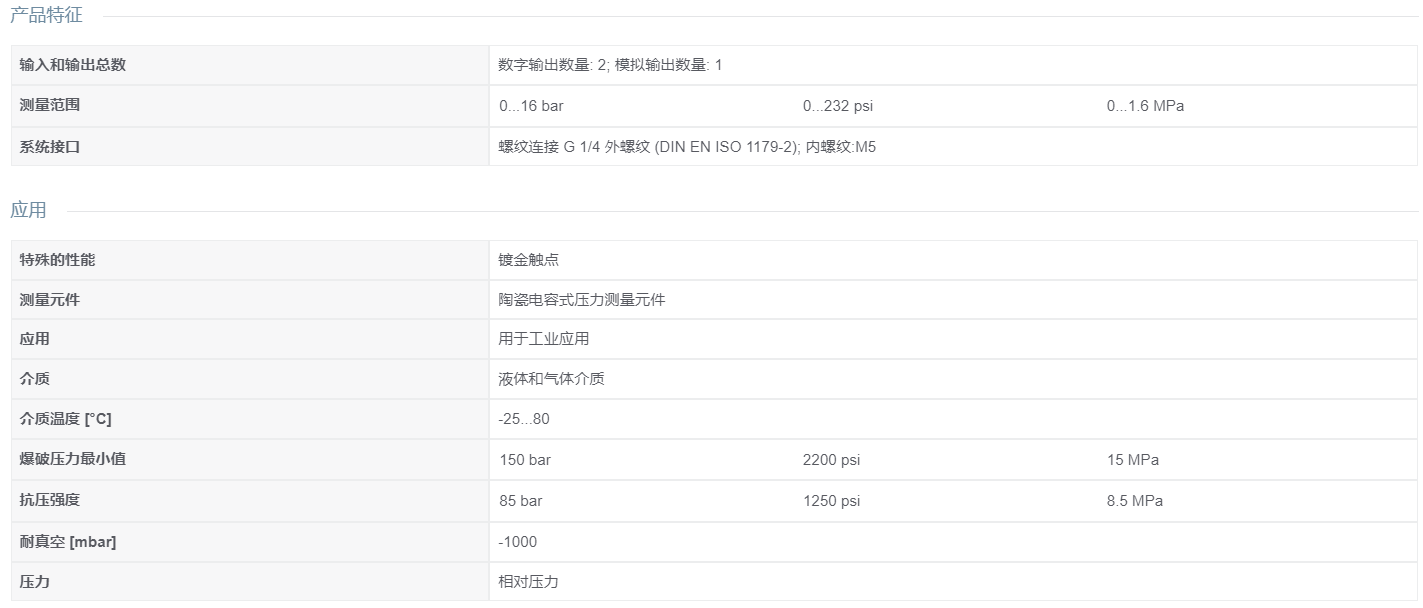Click the value 数字输出数量: 2; 模拟输出数量: 1
The image size is (1423, 608).
(x=610, y=65)
